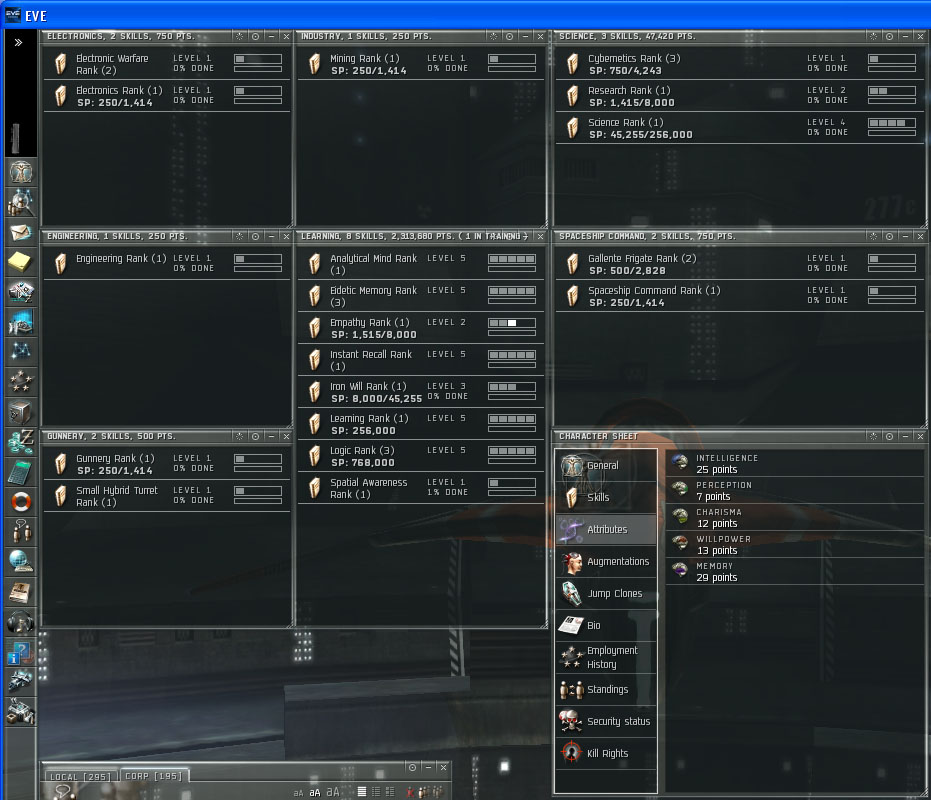Select the Attributes section

coord(606,530)
